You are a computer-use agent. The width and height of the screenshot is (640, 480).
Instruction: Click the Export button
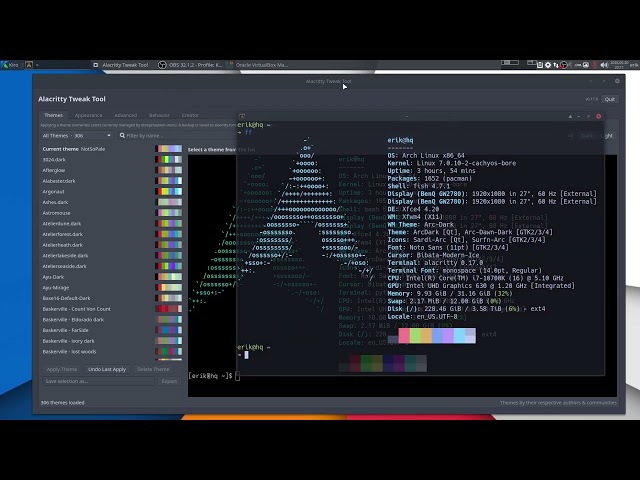pos(169,381)
